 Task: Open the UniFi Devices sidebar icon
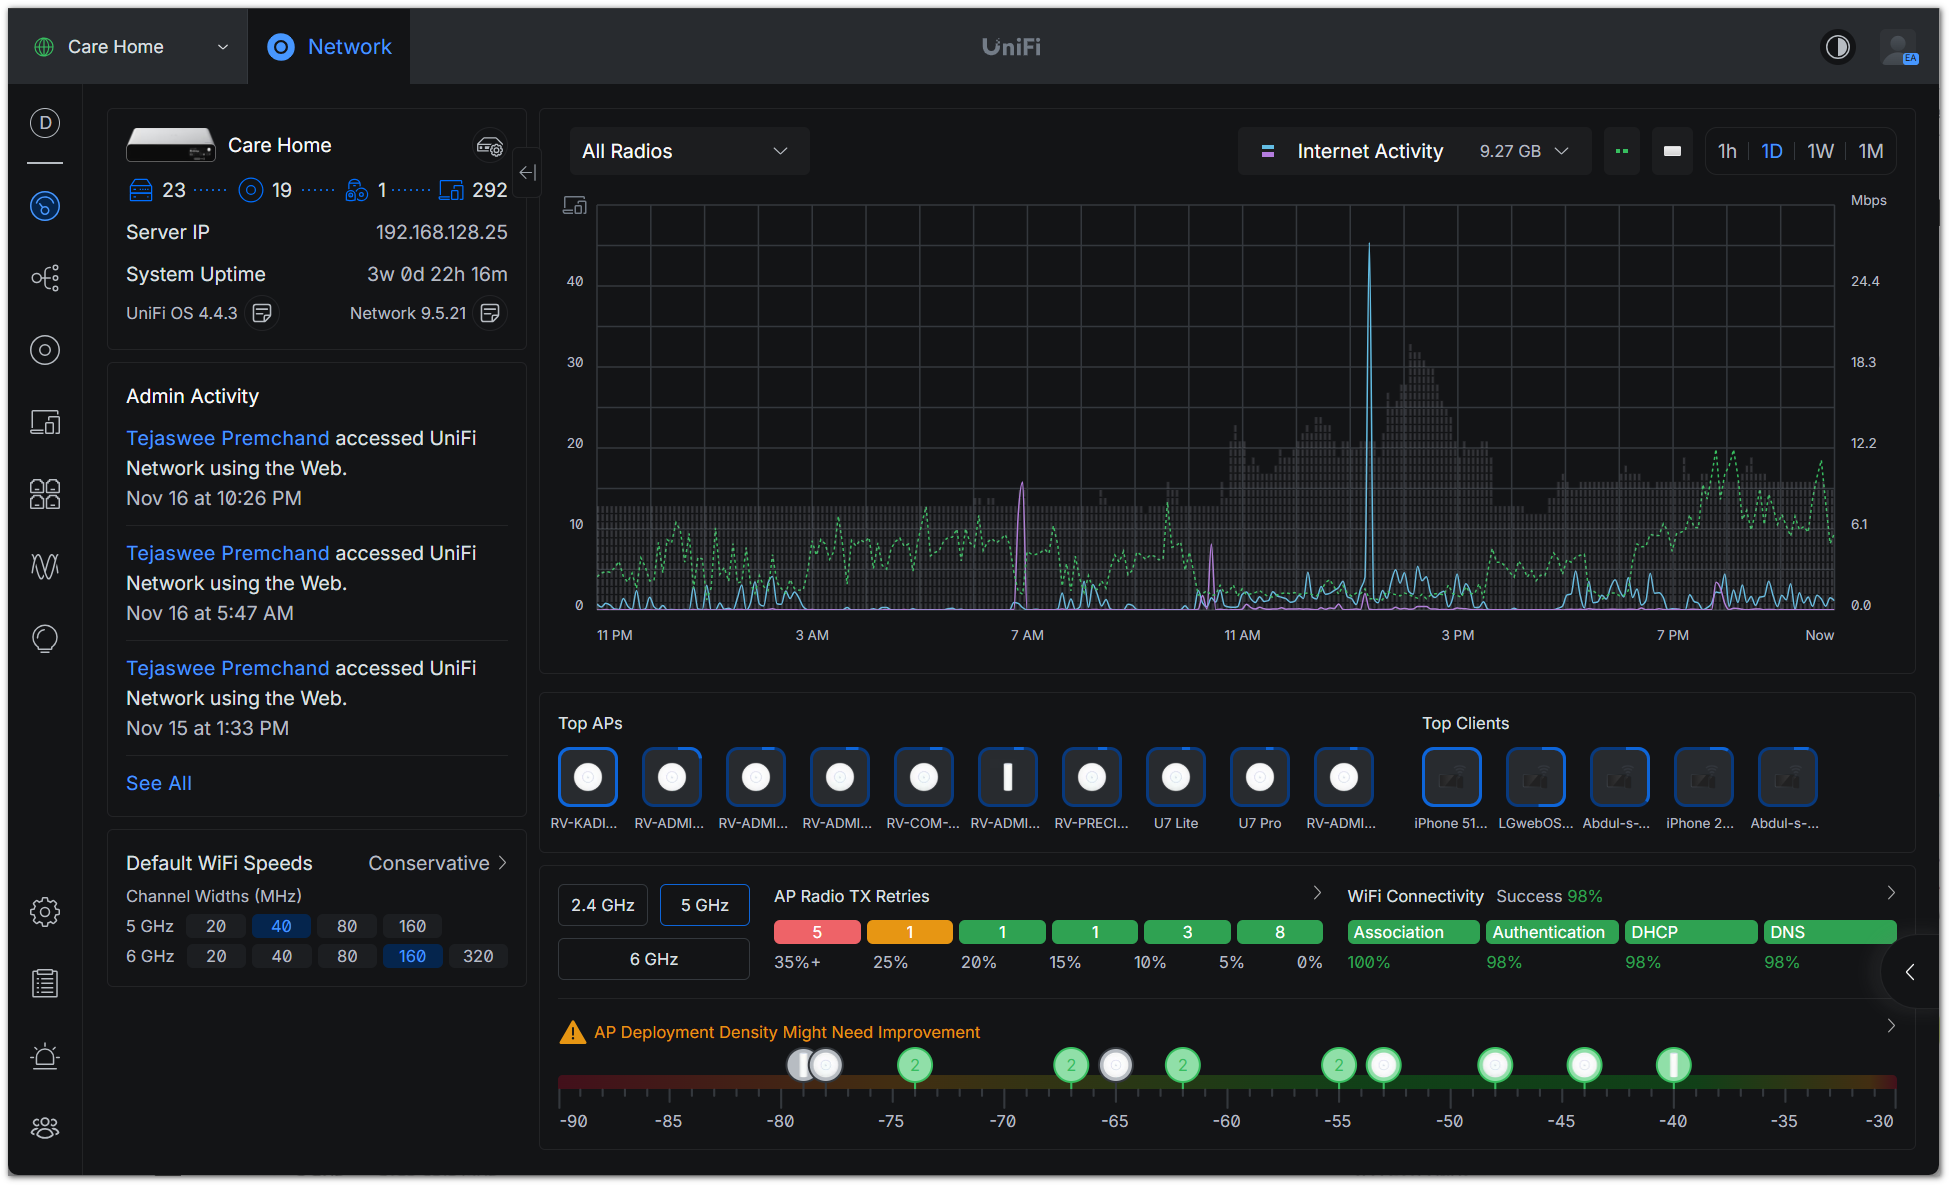45,350
